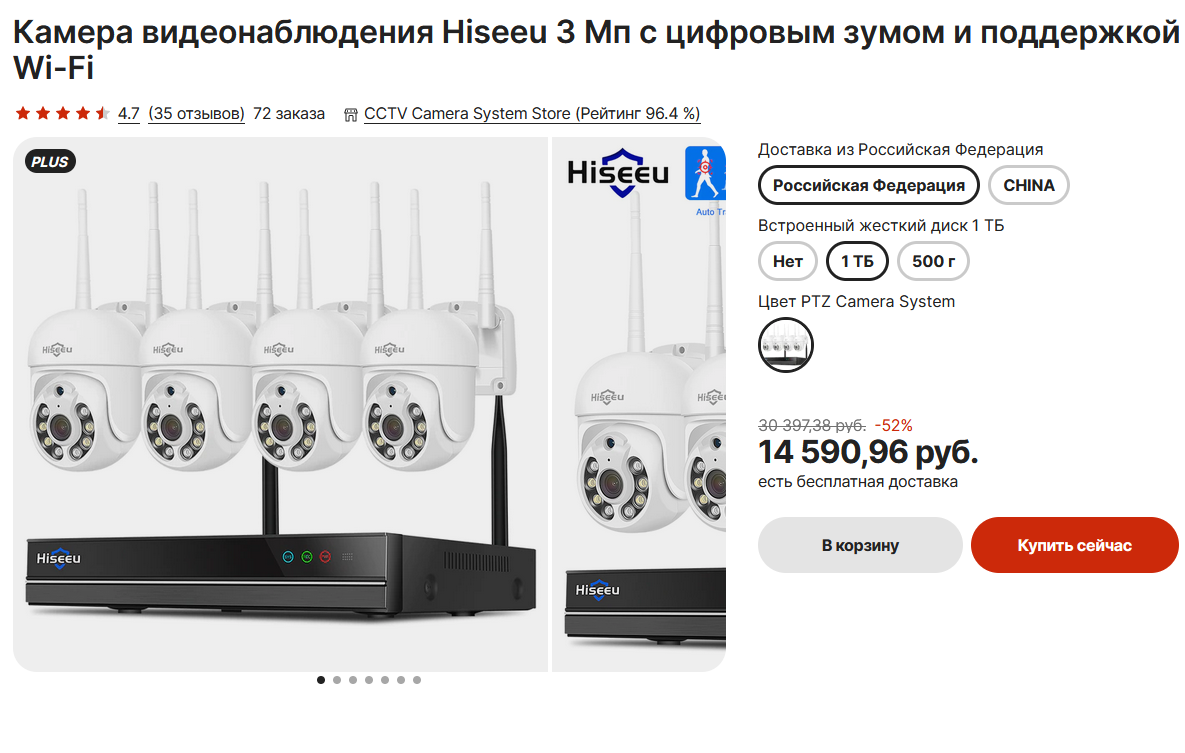Choose the Нет hard disk option
The width and height of the screenshot is (1185, 753).
[x=787, y=261]
